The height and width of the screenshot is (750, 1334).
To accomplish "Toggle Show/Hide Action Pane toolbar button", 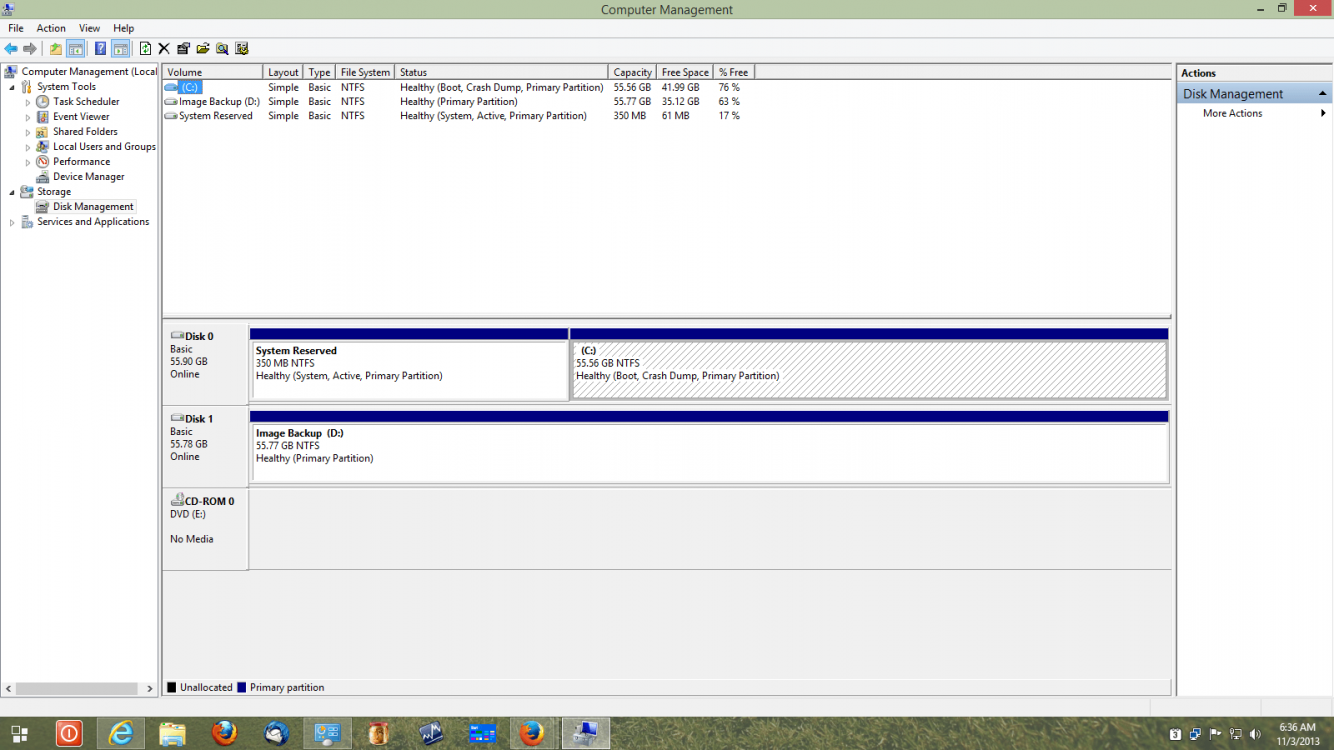I will point(121,48).
